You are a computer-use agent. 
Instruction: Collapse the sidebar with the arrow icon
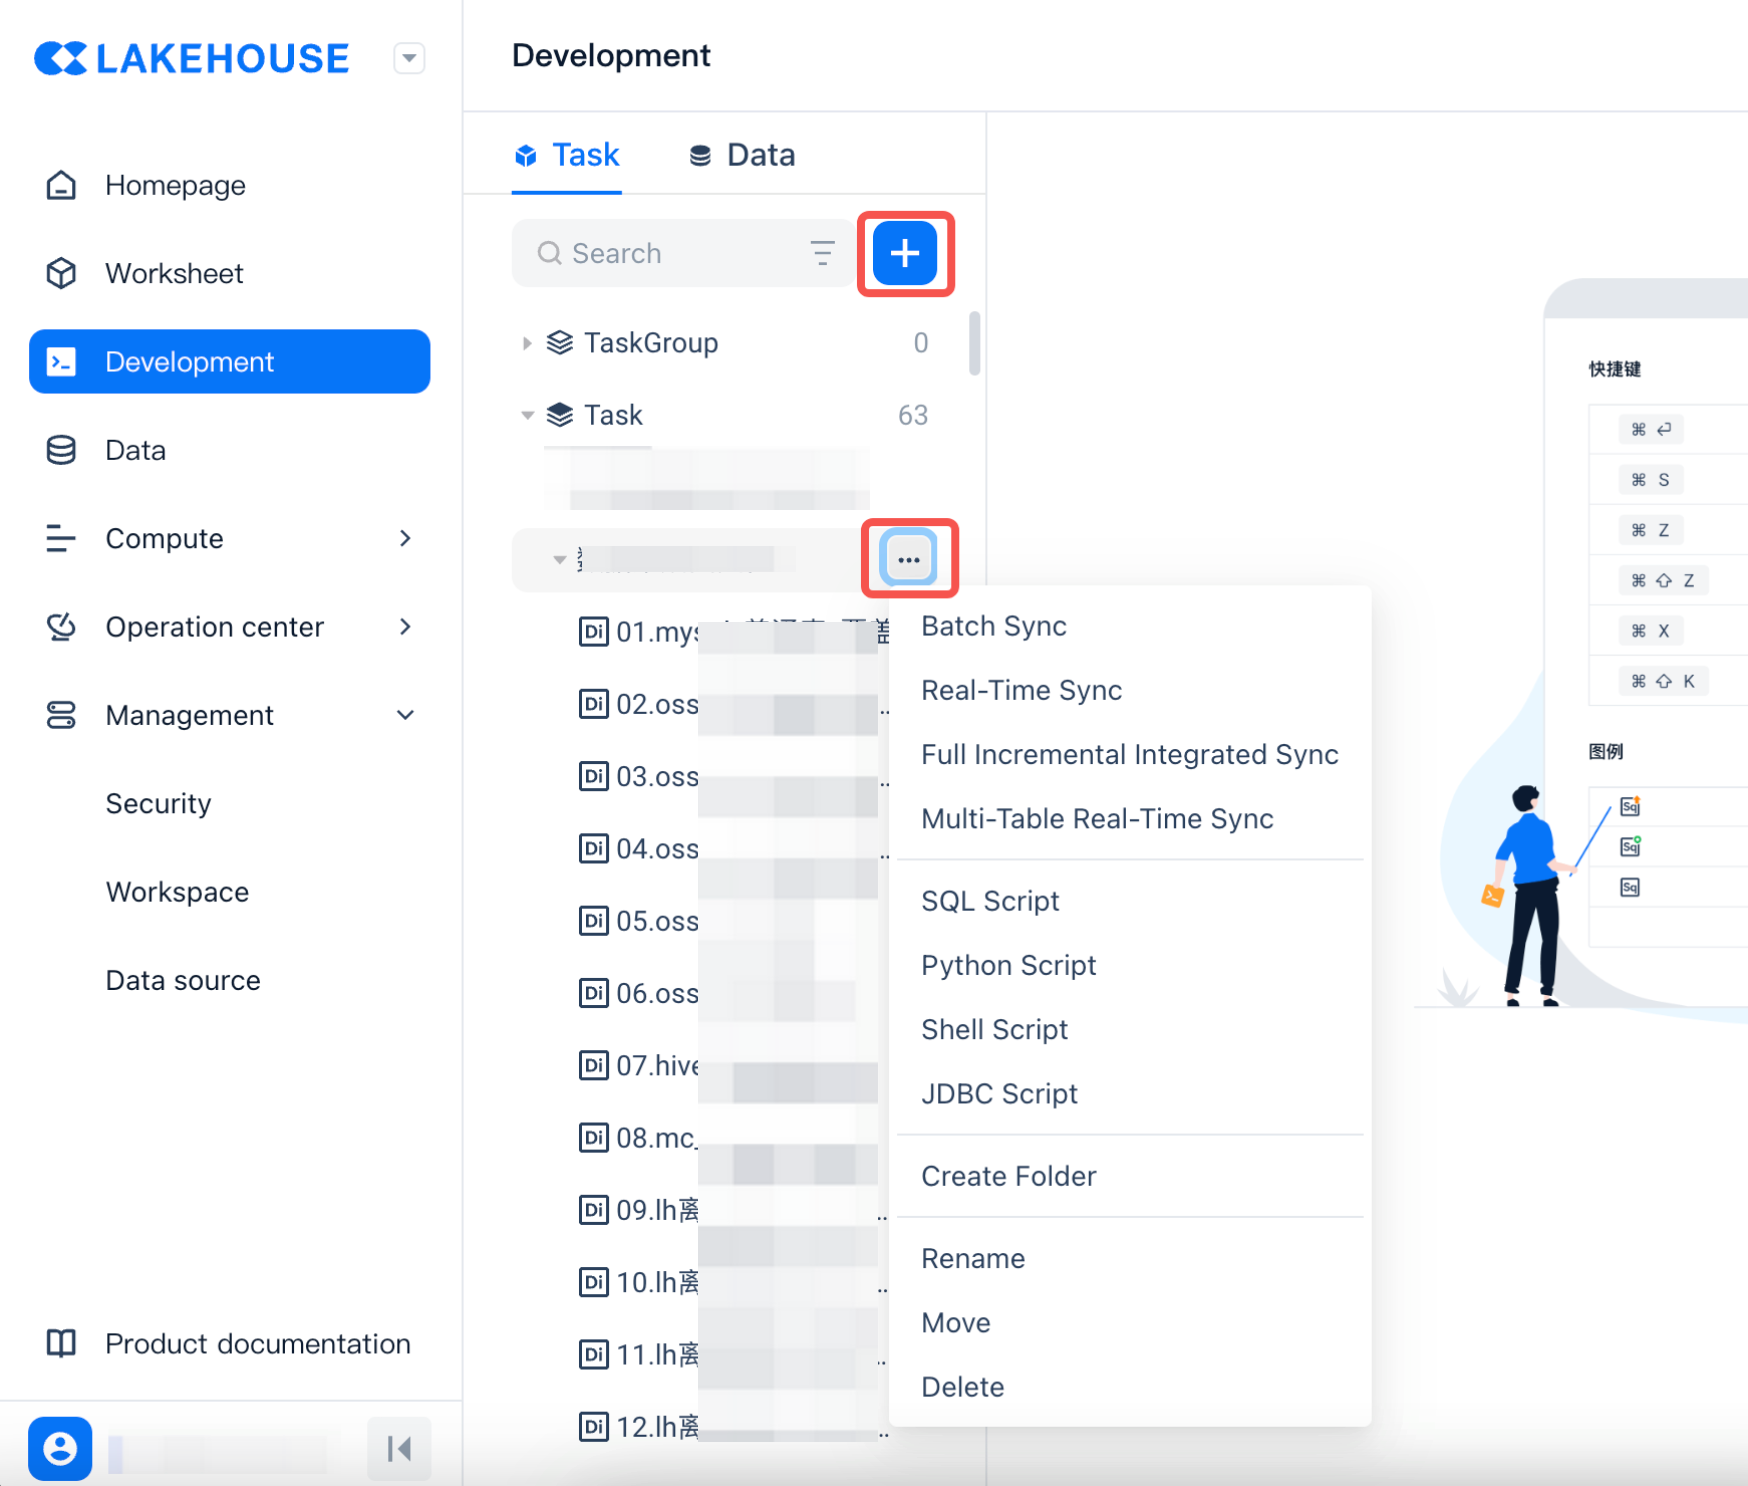399,1448
